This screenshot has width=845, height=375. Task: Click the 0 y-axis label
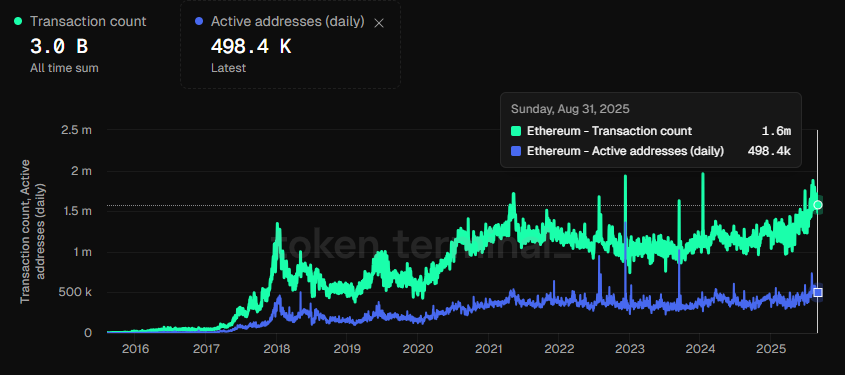(x=89, y=333)
